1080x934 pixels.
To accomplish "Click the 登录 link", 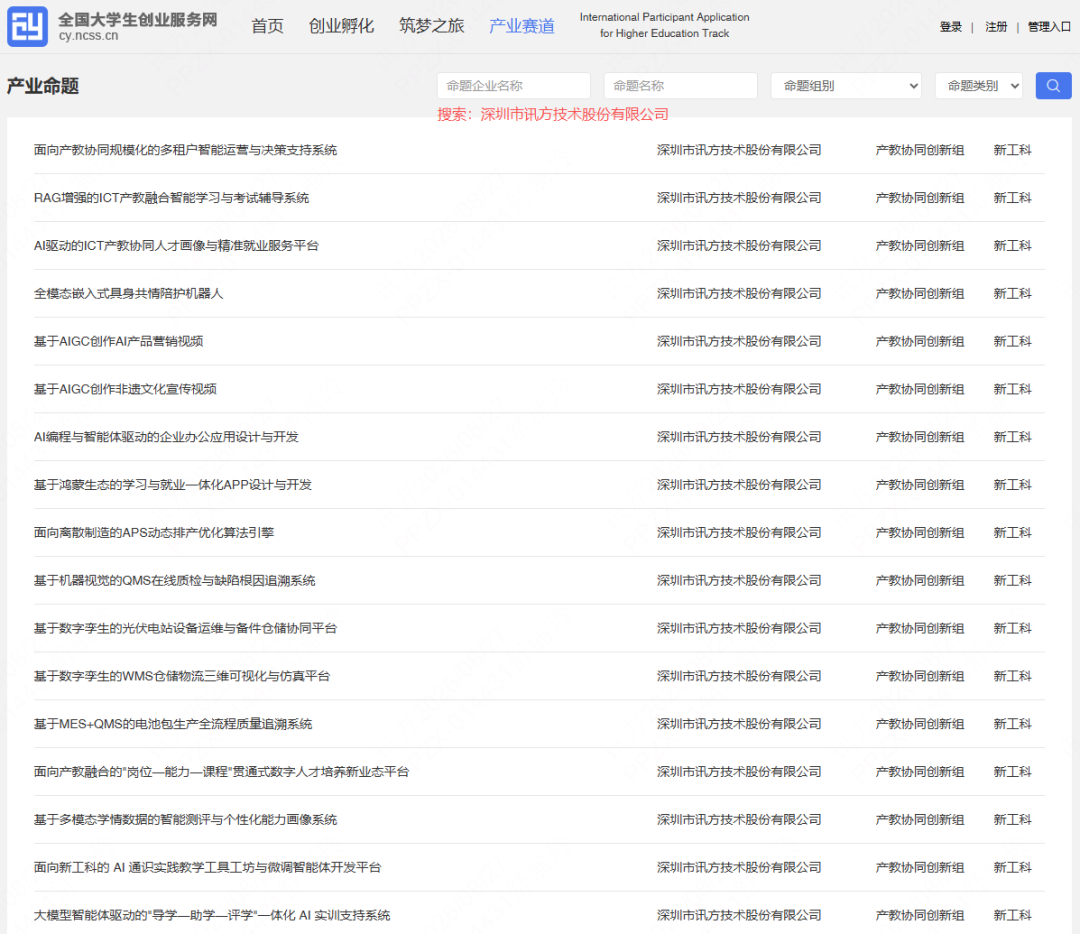I will [951, 27].
